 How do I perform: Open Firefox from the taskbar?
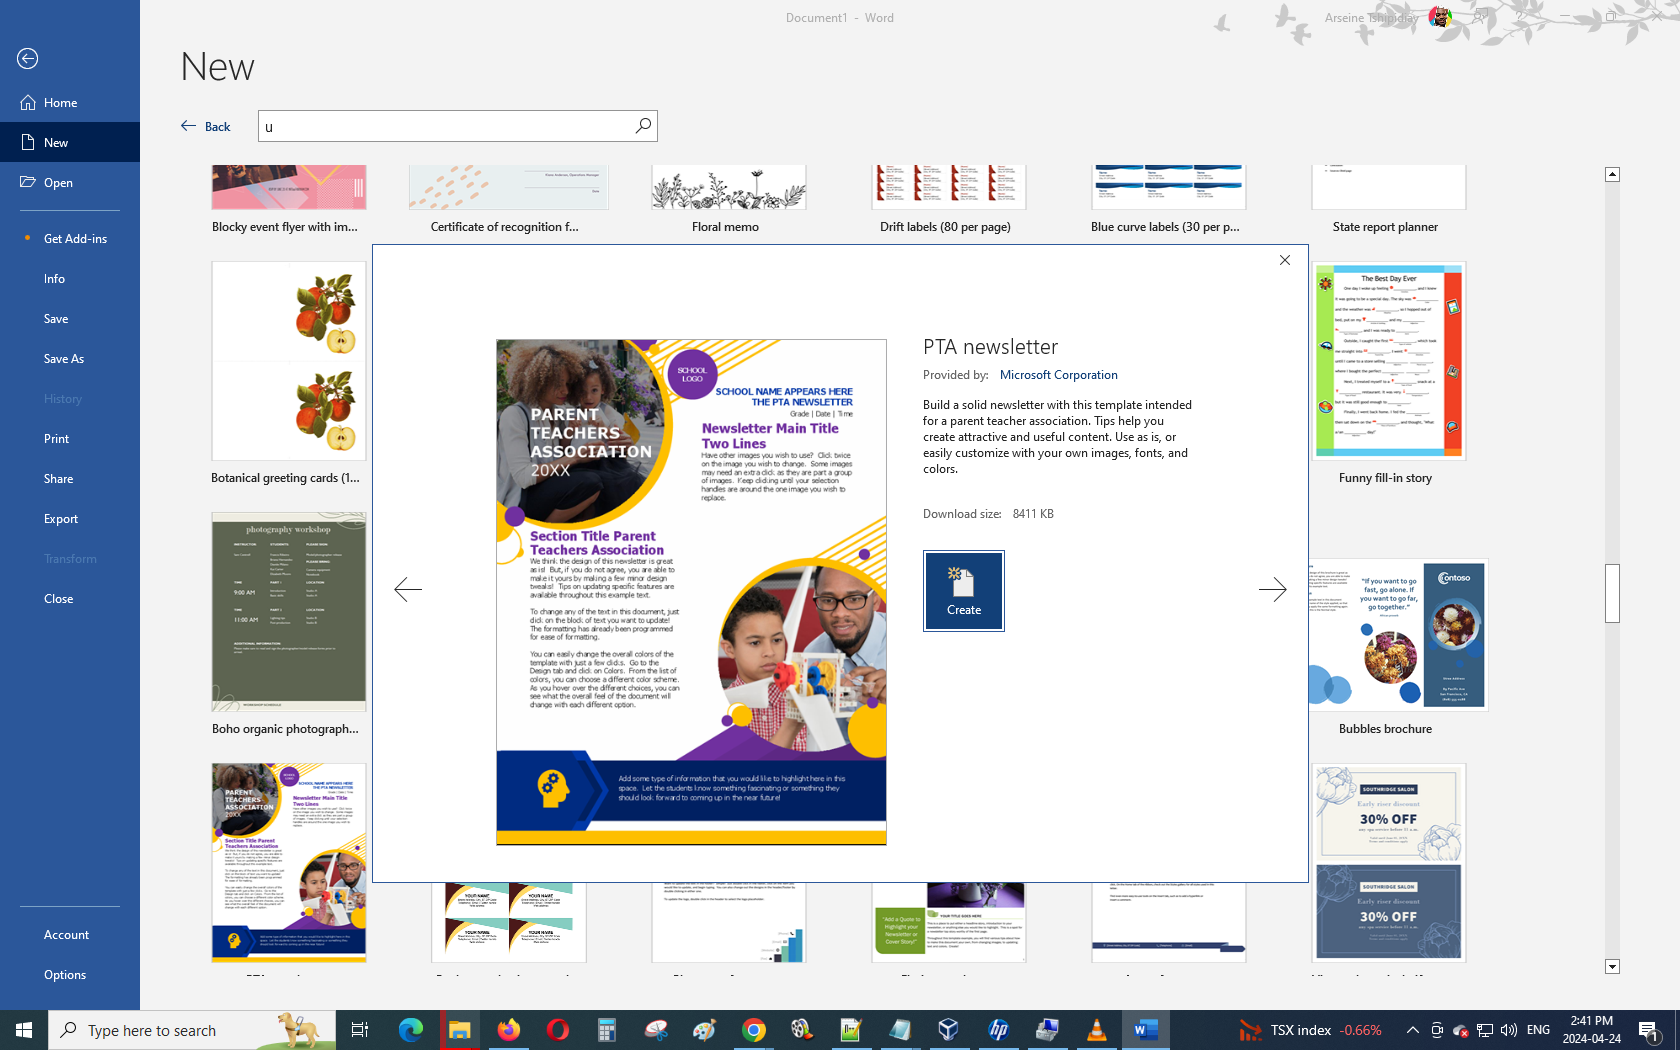pos(509,1029)
